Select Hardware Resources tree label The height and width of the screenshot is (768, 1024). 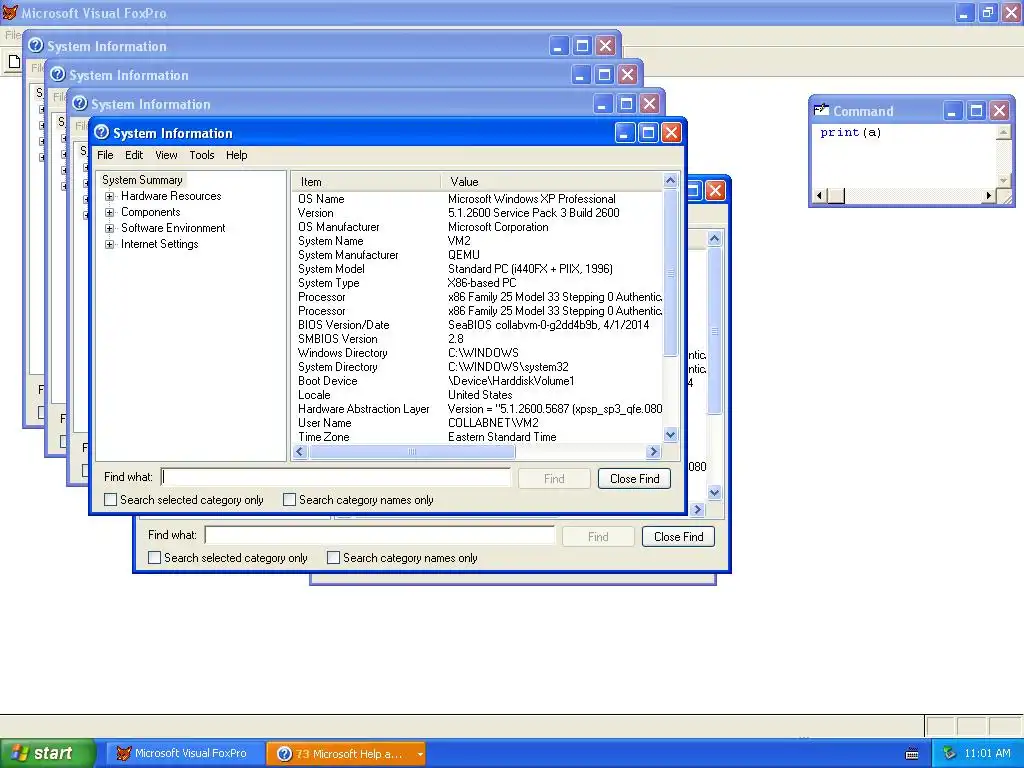[171, 196]
